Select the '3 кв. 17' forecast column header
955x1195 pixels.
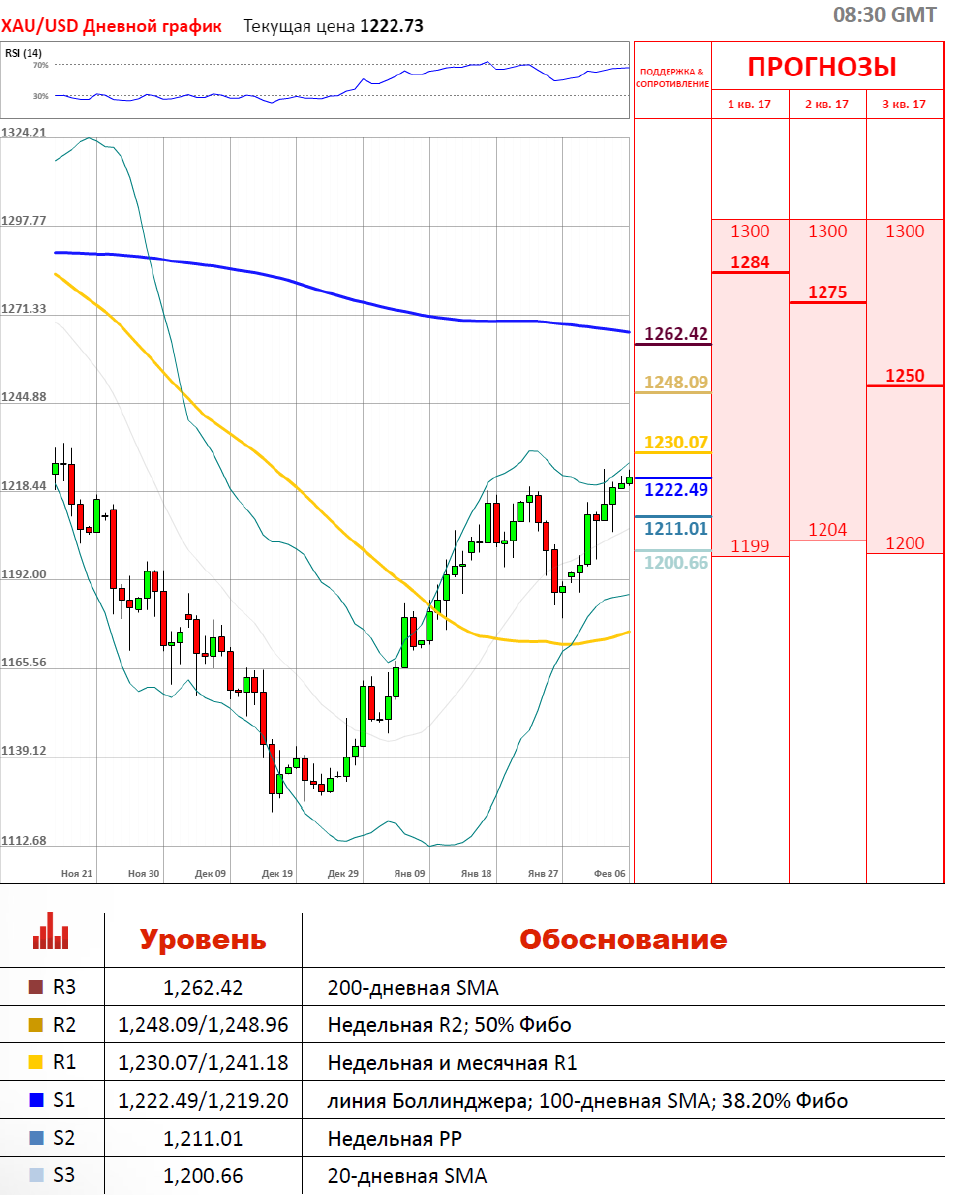(x=904, y=104)
